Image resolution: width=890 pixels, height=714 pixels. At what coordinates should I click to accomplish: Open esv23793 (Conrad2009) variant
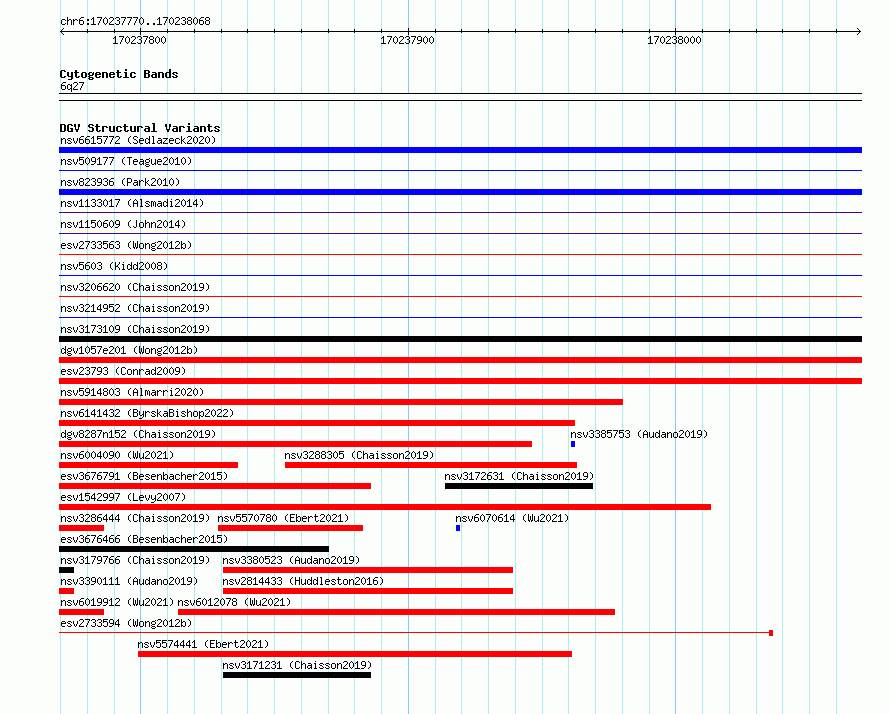click(x=123, y=371)
